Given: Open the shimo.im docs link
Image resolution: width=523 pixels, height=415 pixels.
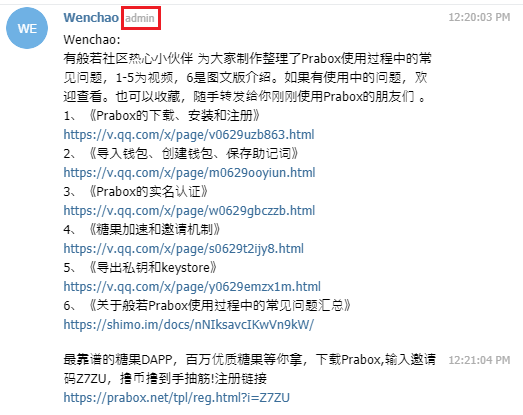Looking at the screenshot, I should click(188, 325).
